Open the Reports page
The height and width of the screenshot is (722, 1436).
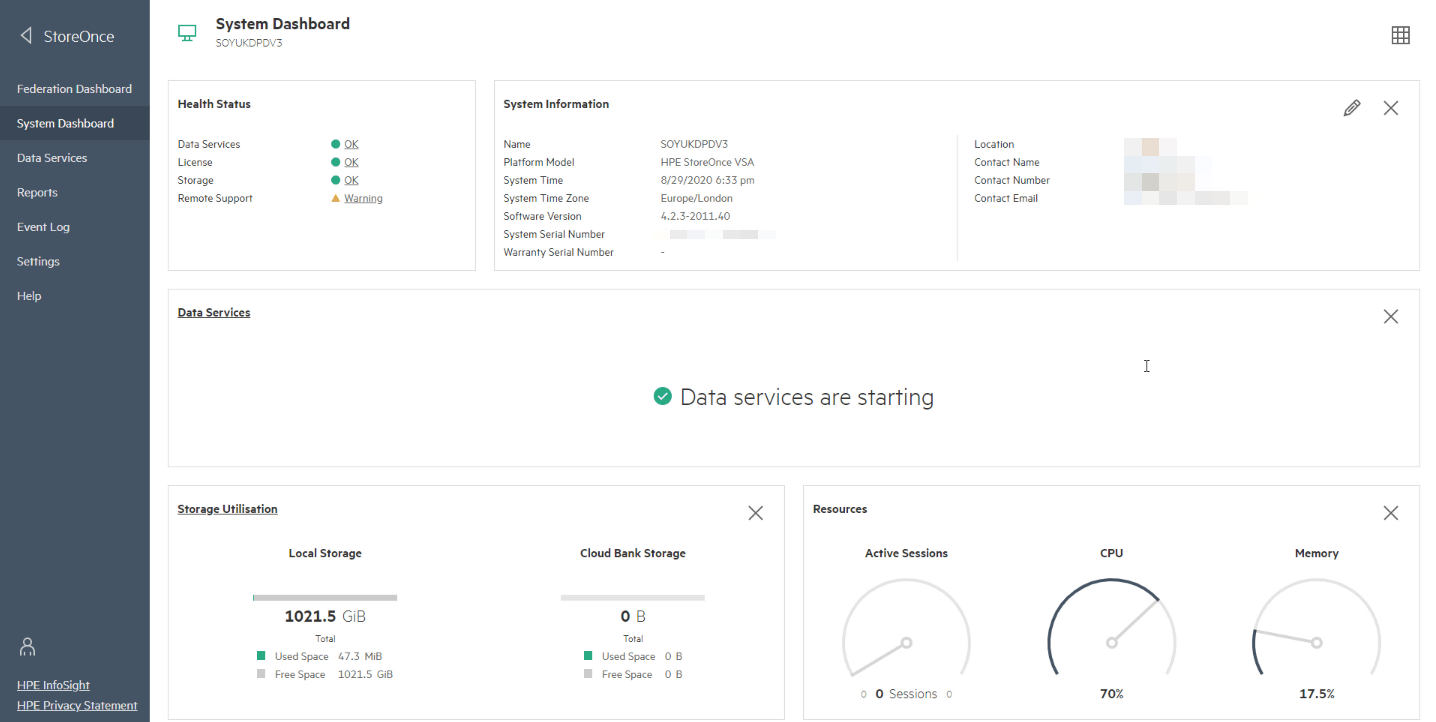[x=37, y=192]
